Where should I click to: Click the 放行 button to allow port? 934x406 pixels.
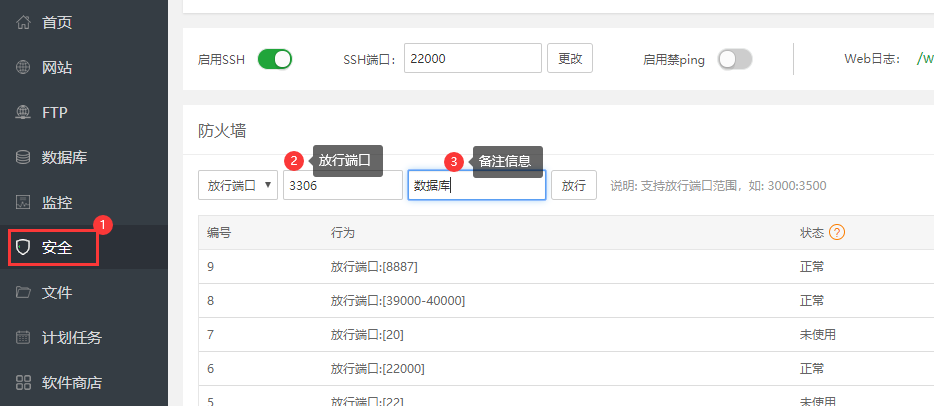(x=574, y=185)
